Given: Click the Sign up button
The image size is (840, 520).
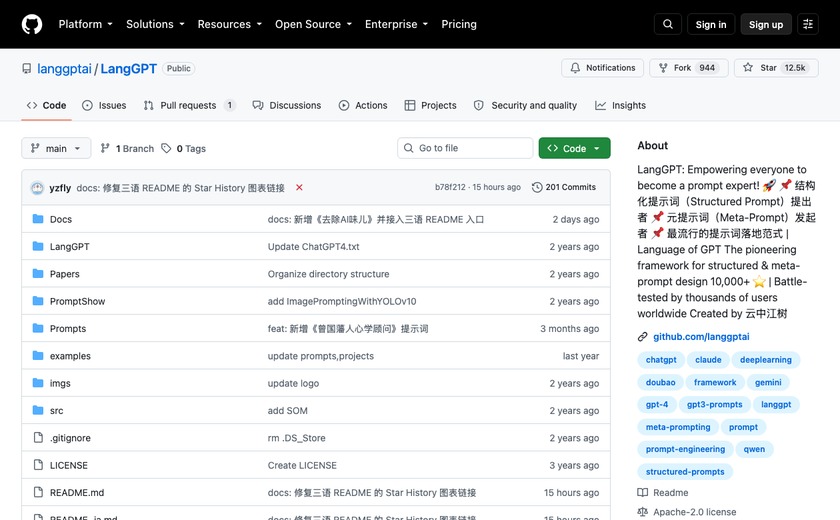Looking at the screenshot, I should pos(766,24).
